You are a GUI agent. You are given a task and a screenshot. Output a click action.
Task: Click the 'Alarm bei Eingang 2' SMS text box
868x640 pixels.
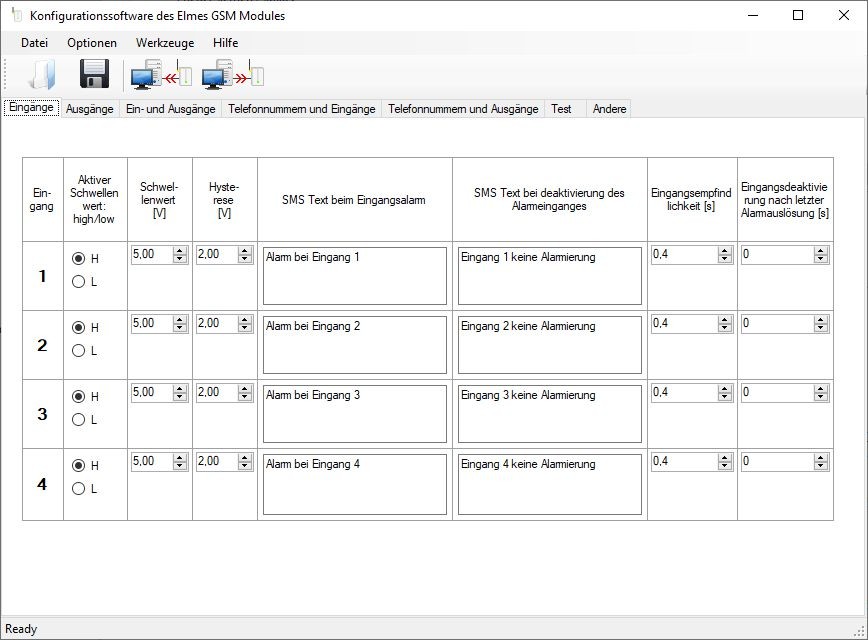pyautogui.click(x=355, y=345)
